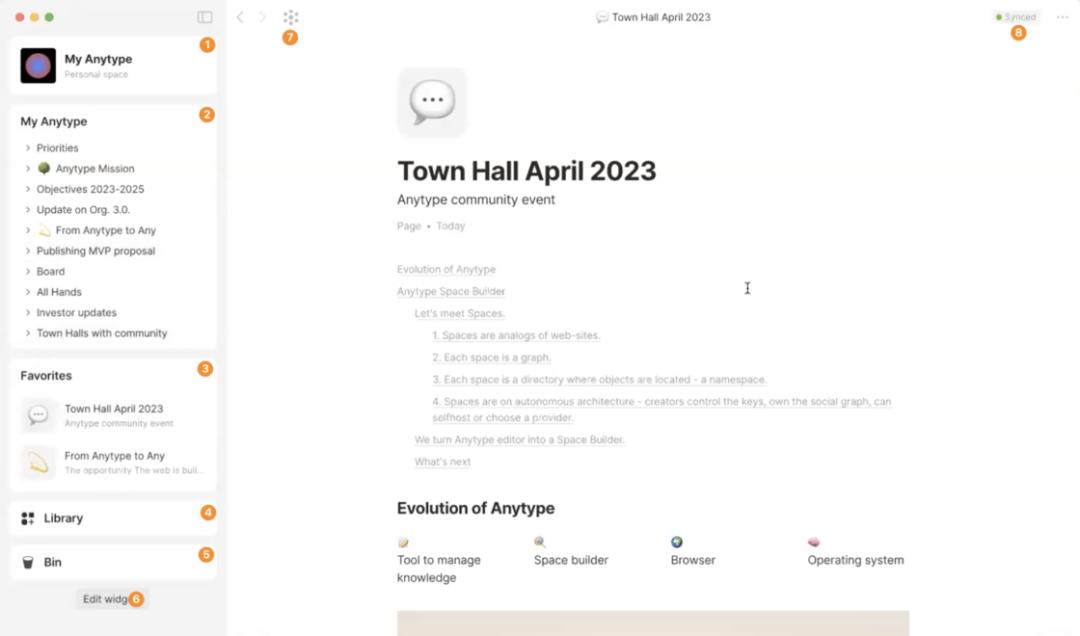
Task: Select Priorities in the sidebar
Action: [x=58, y=147]
